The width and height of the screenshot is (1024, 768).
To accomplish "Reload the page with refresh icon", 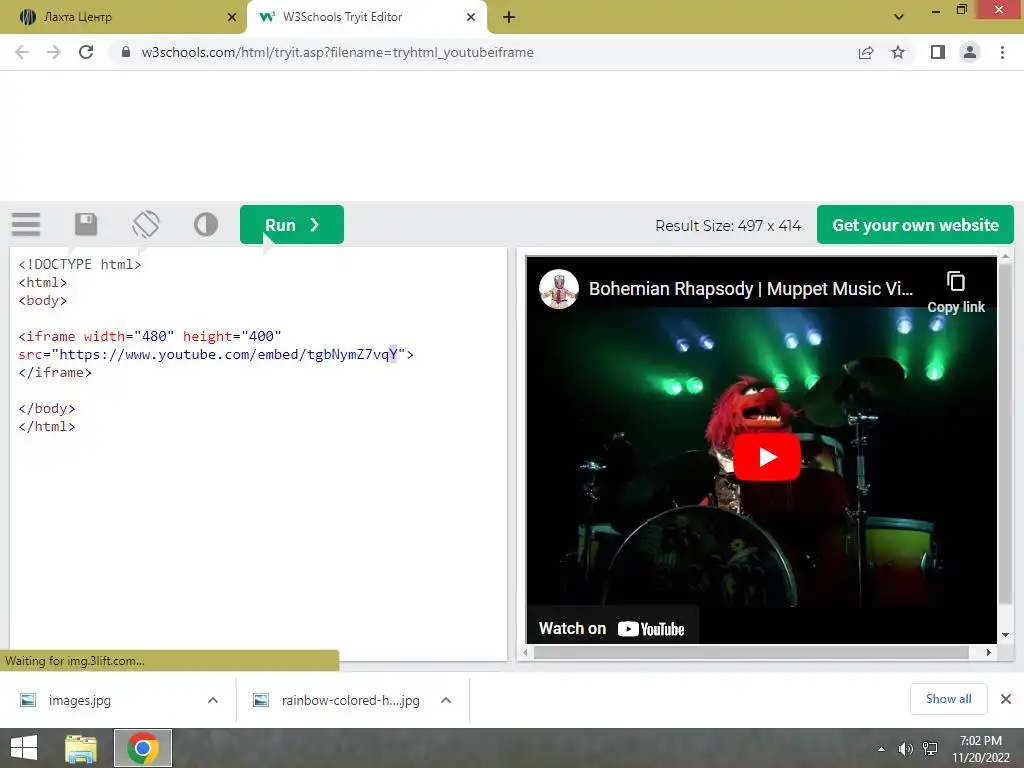I will (x=86, y=52).
